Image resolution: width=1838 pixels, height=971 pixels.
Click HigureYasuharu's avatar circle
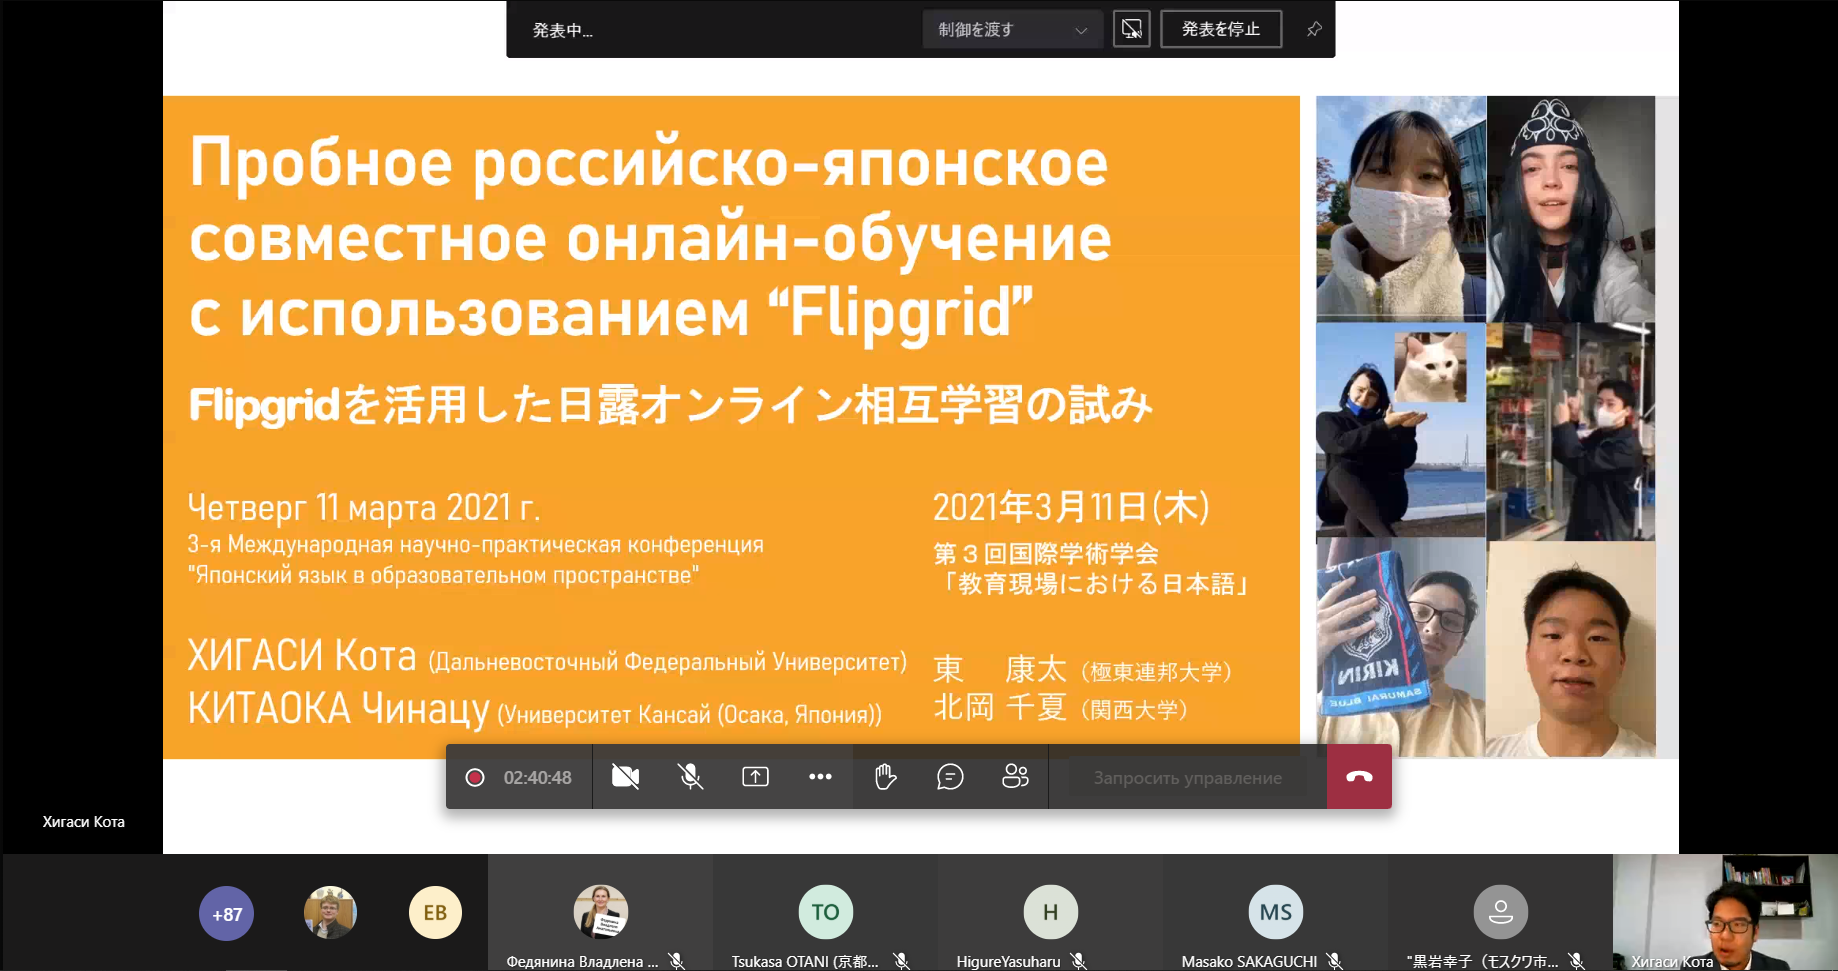[1049, 912]
